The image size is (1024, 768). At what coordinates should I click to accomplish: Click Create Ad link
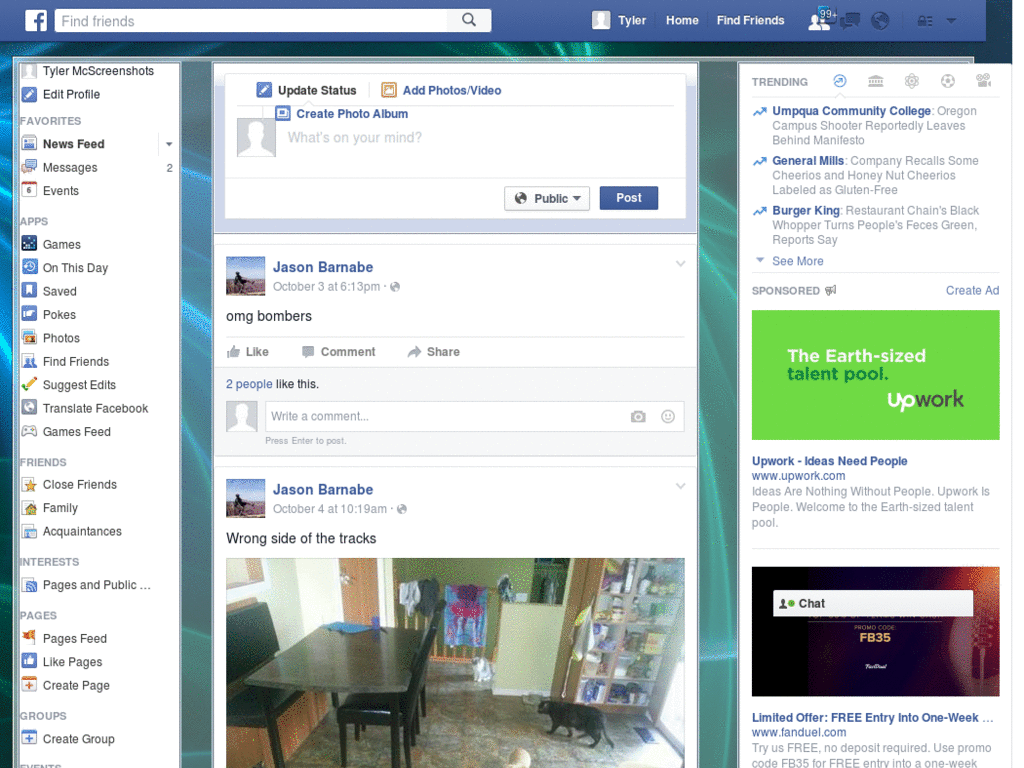pos(972,291)
